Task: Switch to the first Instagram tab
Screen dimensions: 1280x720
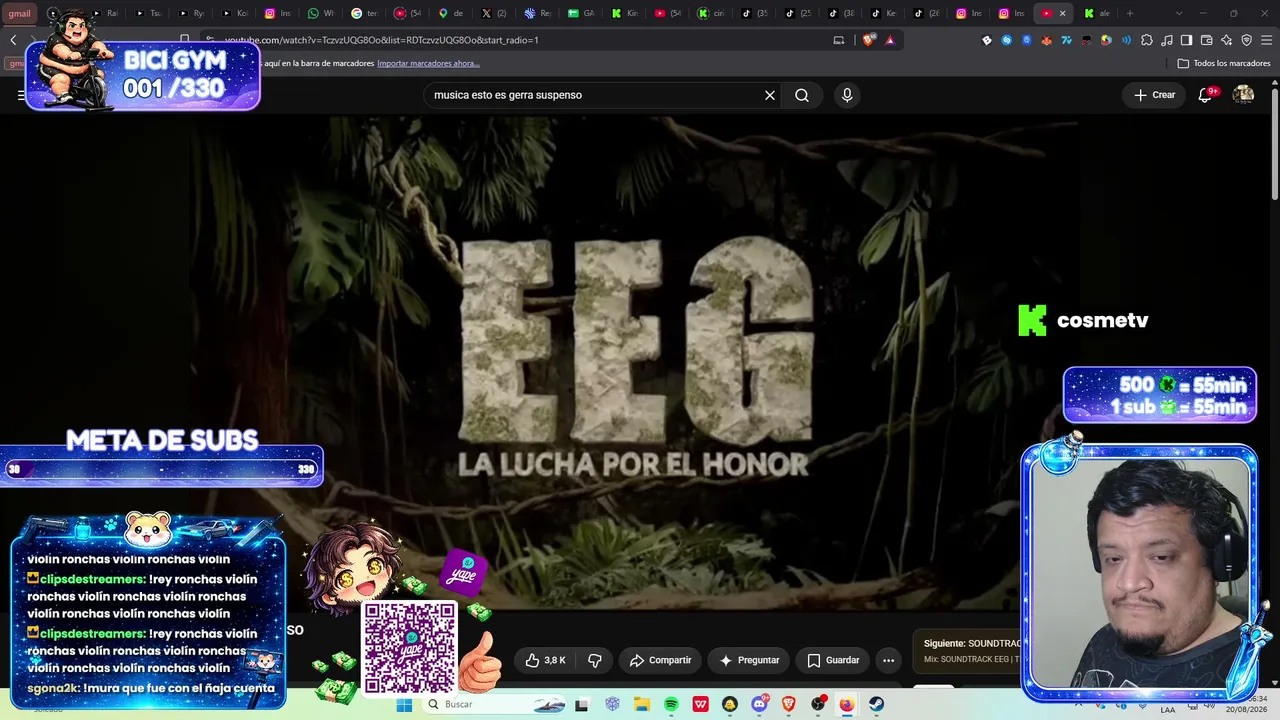Action: pos(276,13)
